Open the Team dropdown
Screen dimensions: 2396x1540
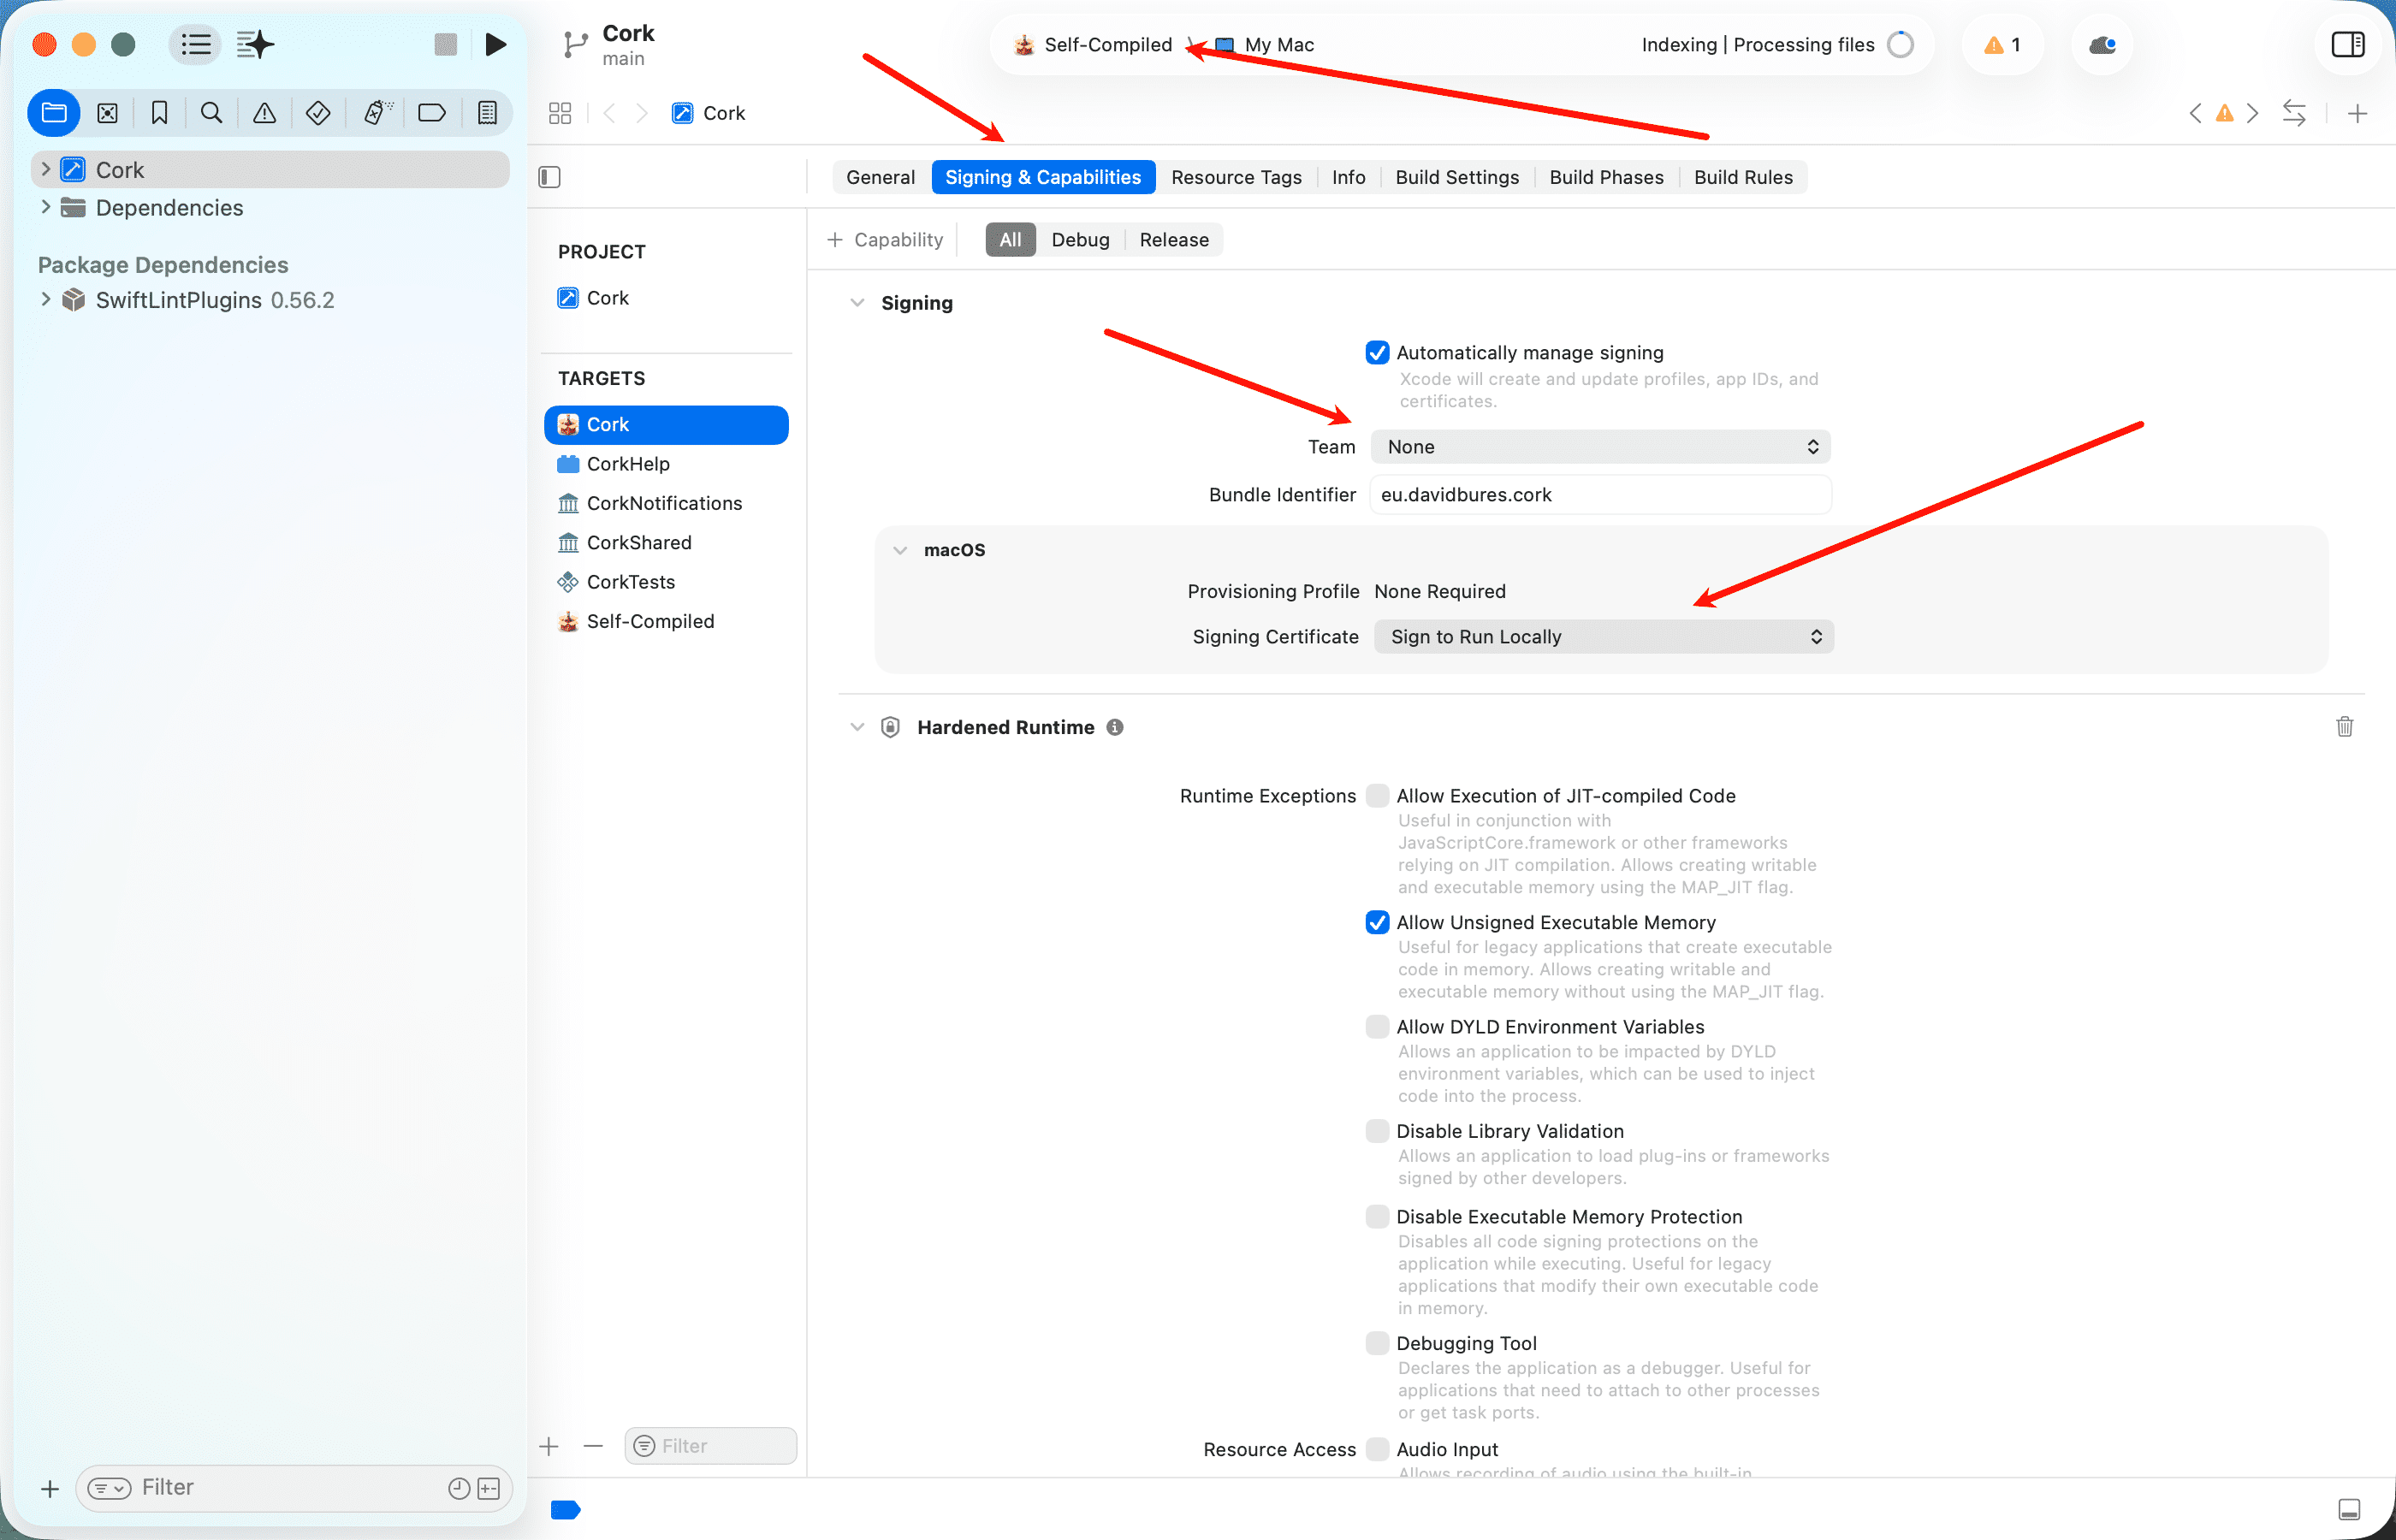coord(1600,447)
